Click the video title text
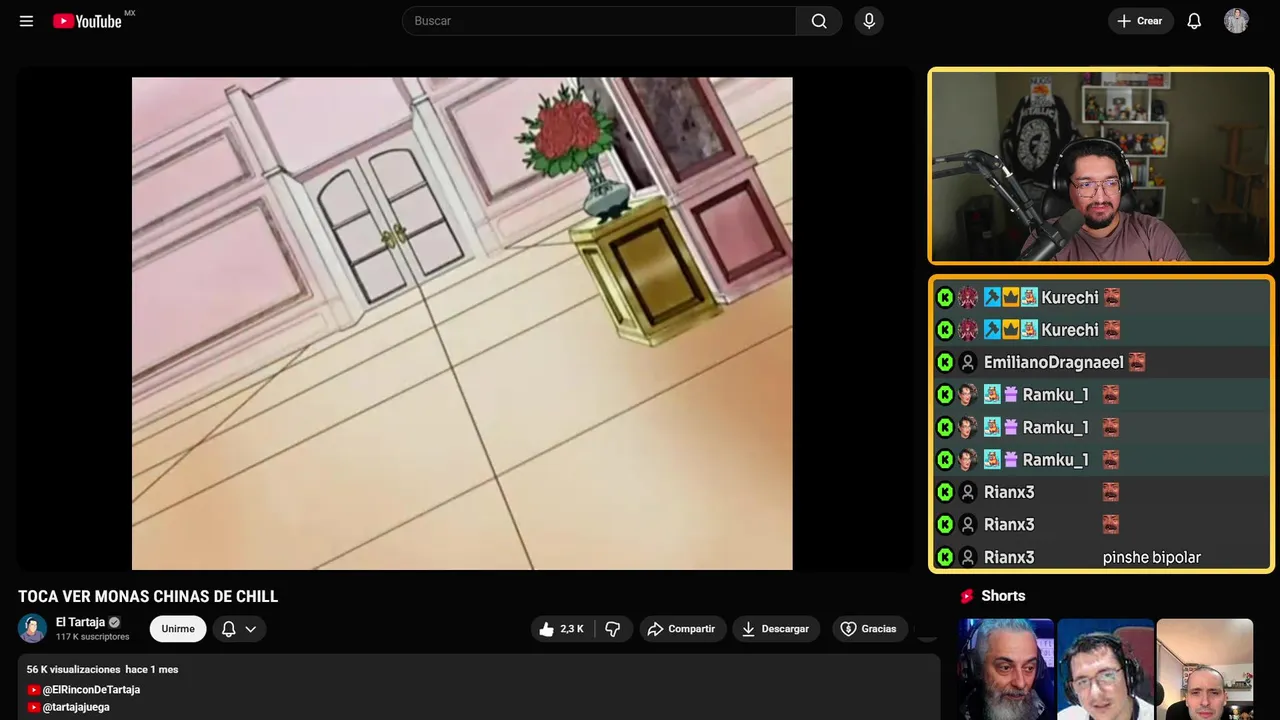1280x720 pixels. pos(148,596)
